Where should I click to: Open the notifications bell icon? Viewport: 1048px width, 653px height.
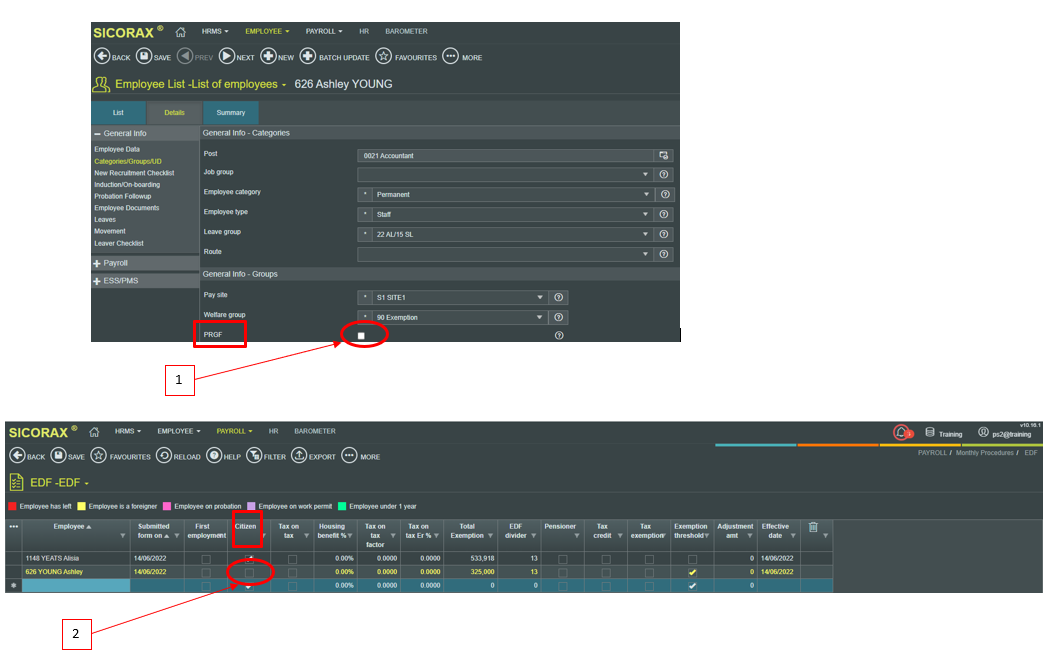pyautogui.click(x=901, y=432)
